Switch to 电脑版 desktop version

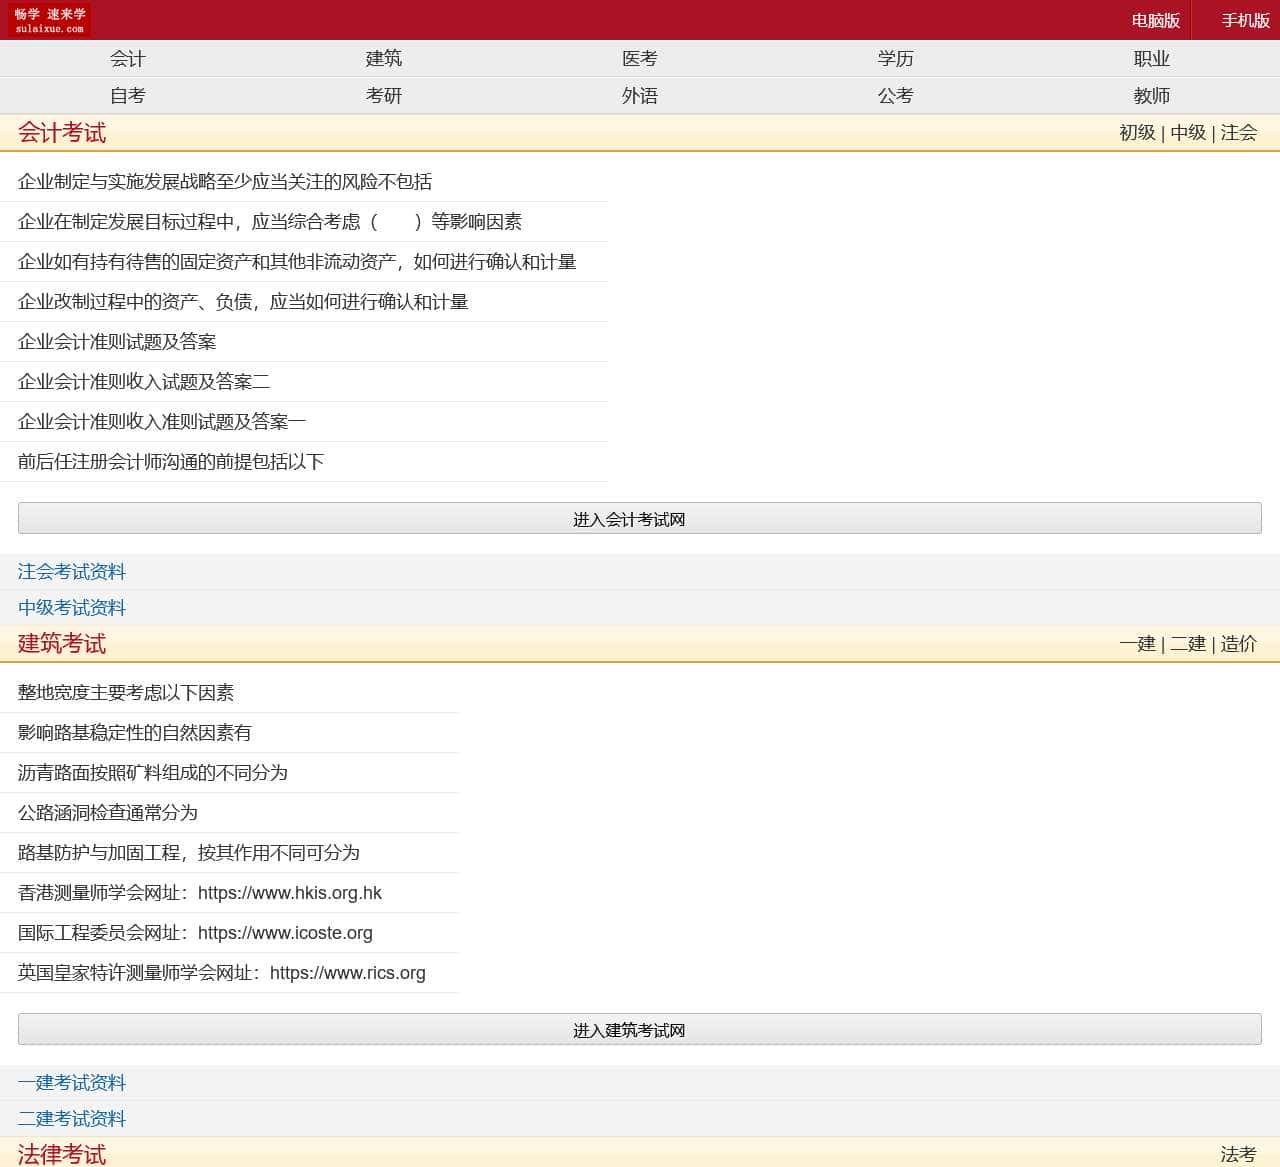coord(1155,20)
